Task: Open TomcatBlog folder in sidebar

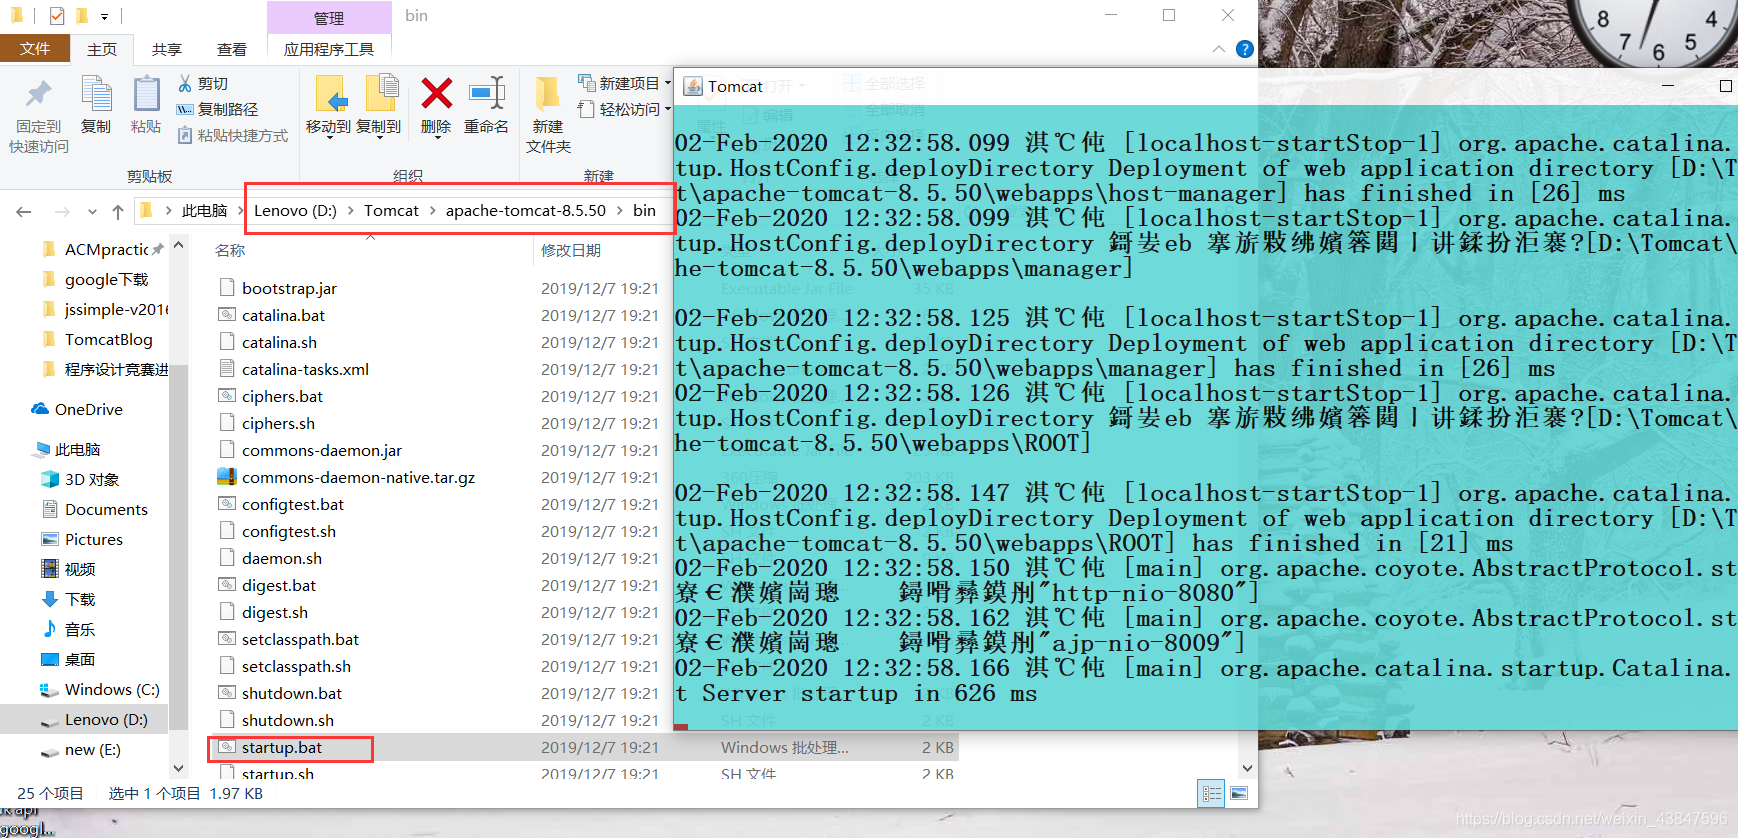Action: click(x=98, y=339)
